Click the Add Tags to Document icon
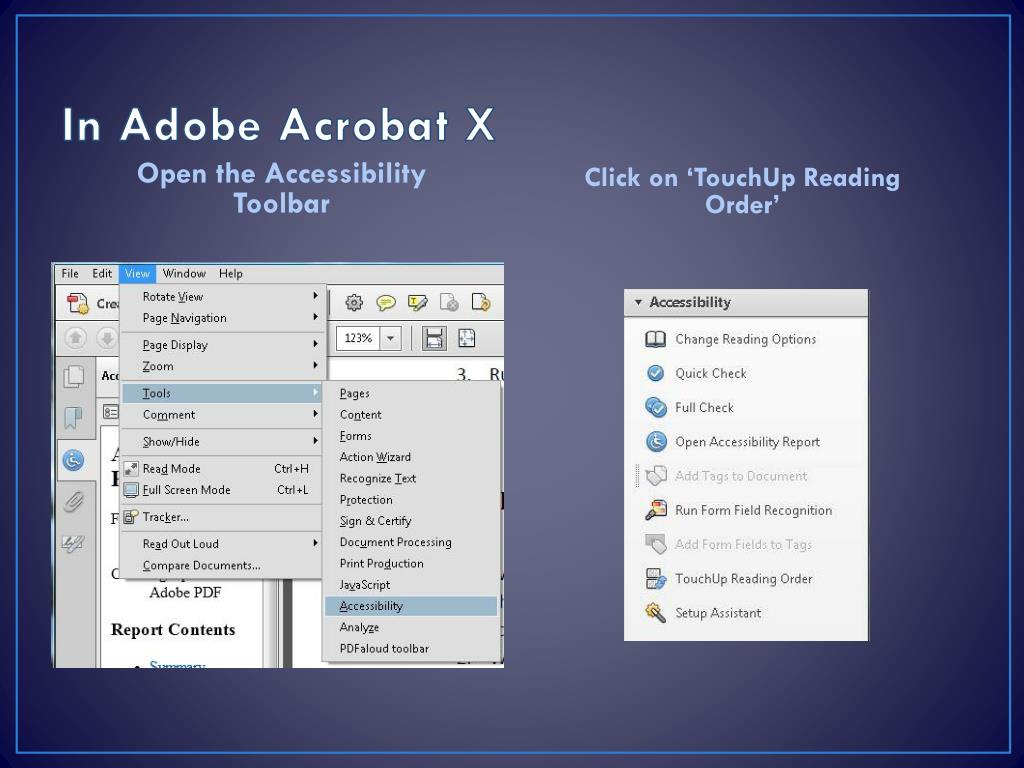1024x768 pixels. pos(656,475)
